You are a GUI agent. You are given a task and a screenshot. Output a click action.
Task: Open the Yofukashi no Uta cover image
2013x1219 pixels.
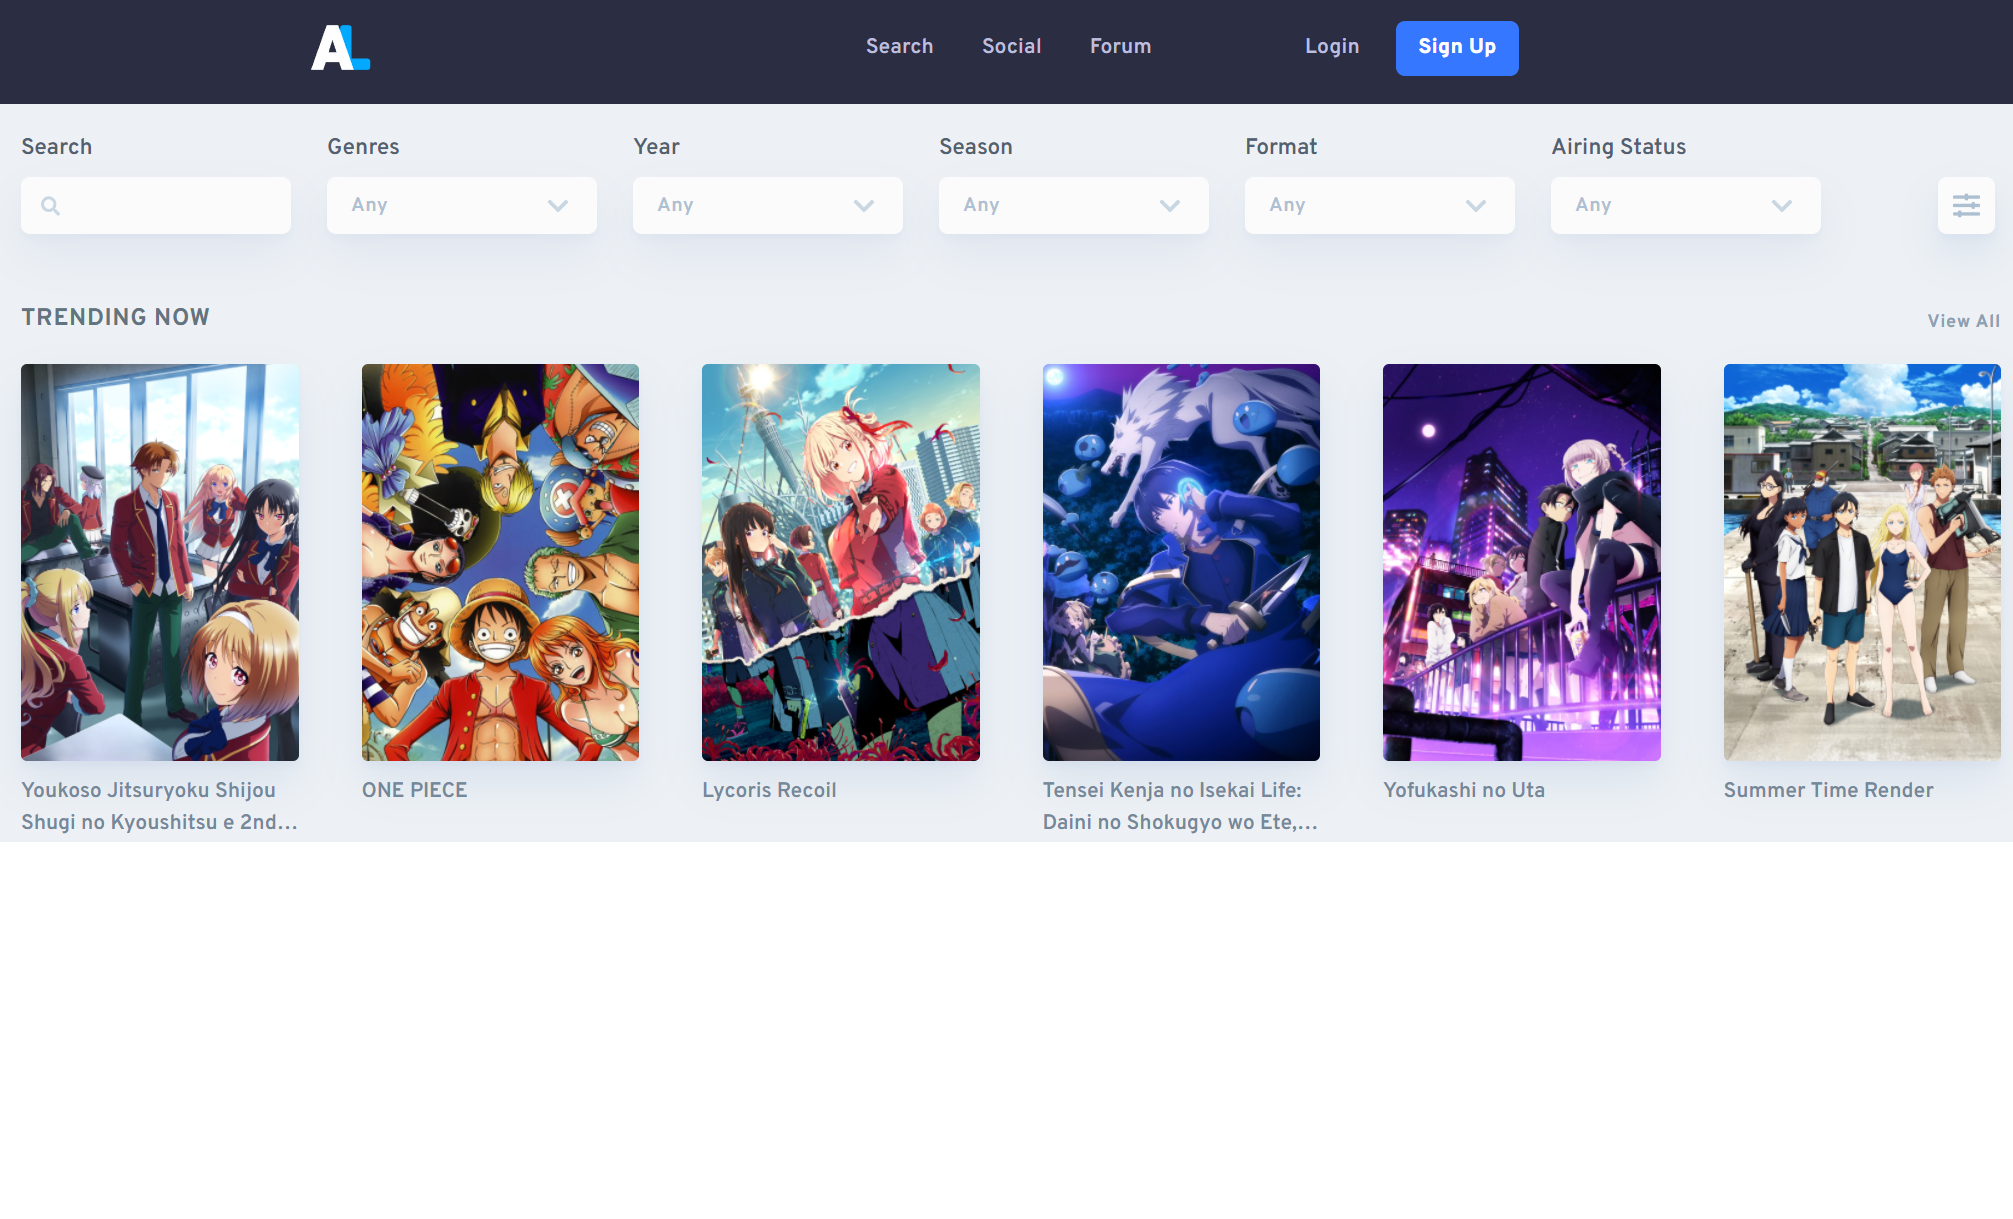pos(1522,562)
